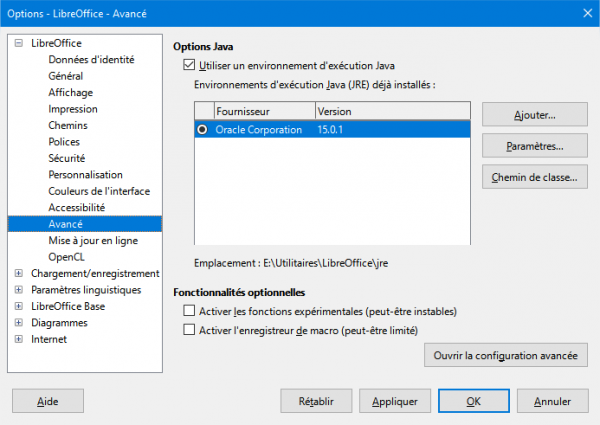The width and height of the screenshot is (600, 425).
Task: Expand the Internet tree node
Action: click(18, 339)
